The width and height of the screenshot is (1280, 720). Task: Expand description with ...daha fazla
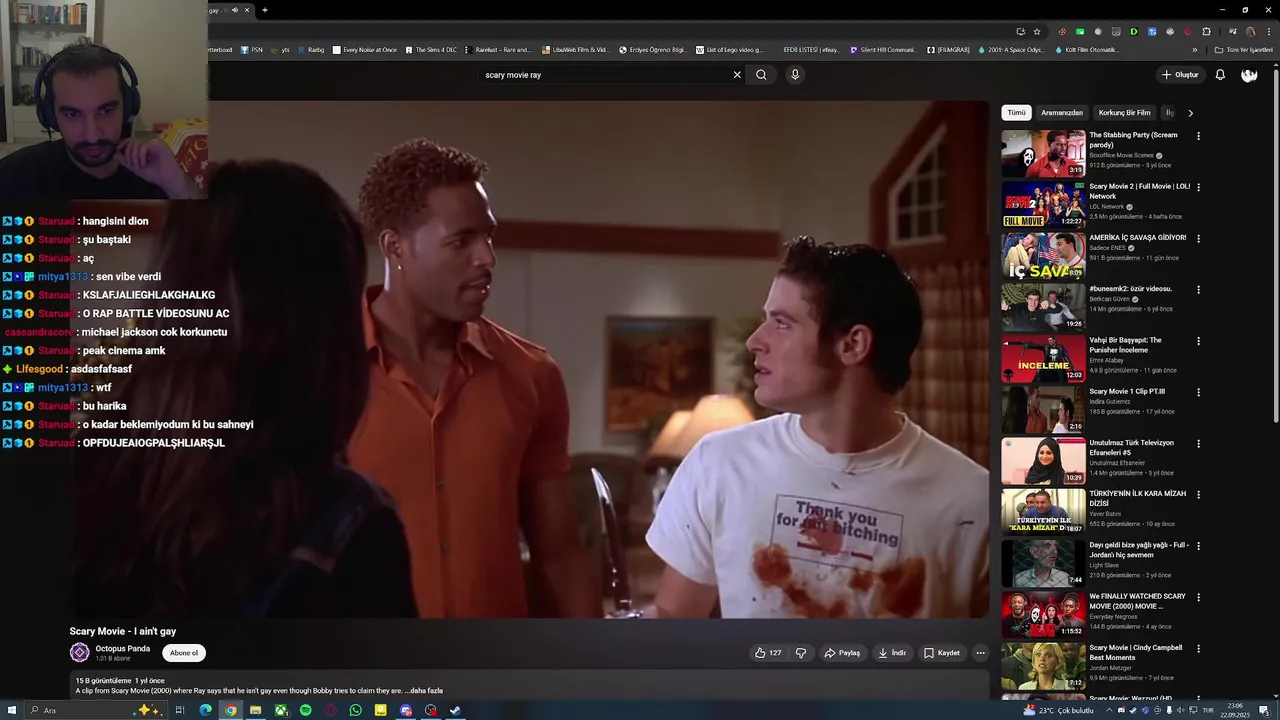[424, 690]
